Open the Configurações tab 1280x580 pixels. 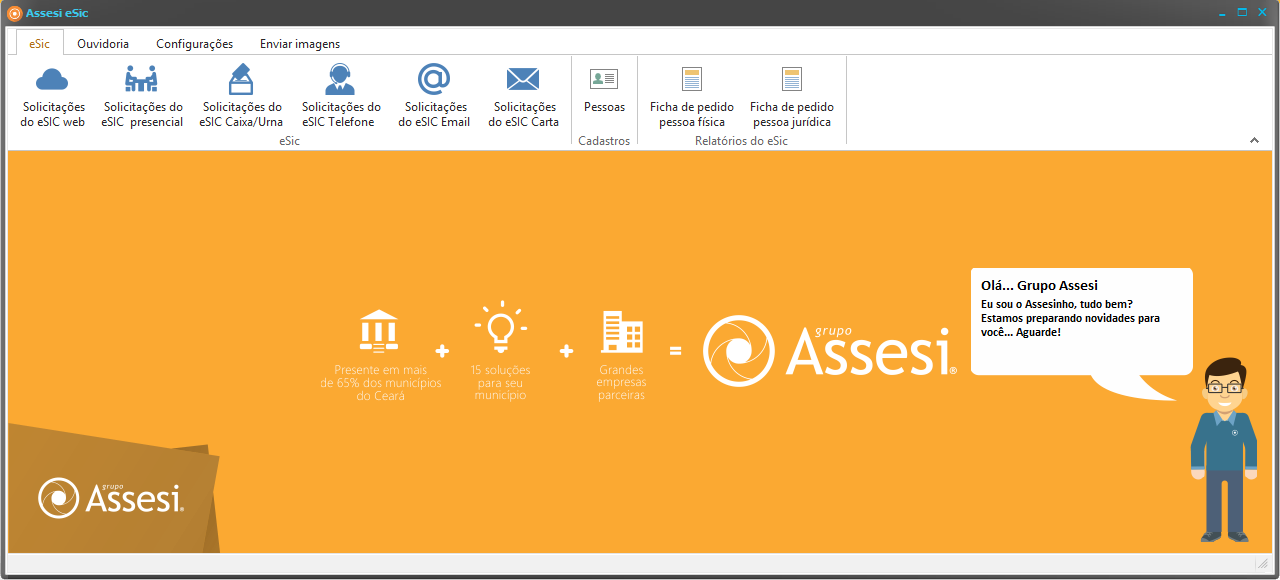(x=194, y=44)
